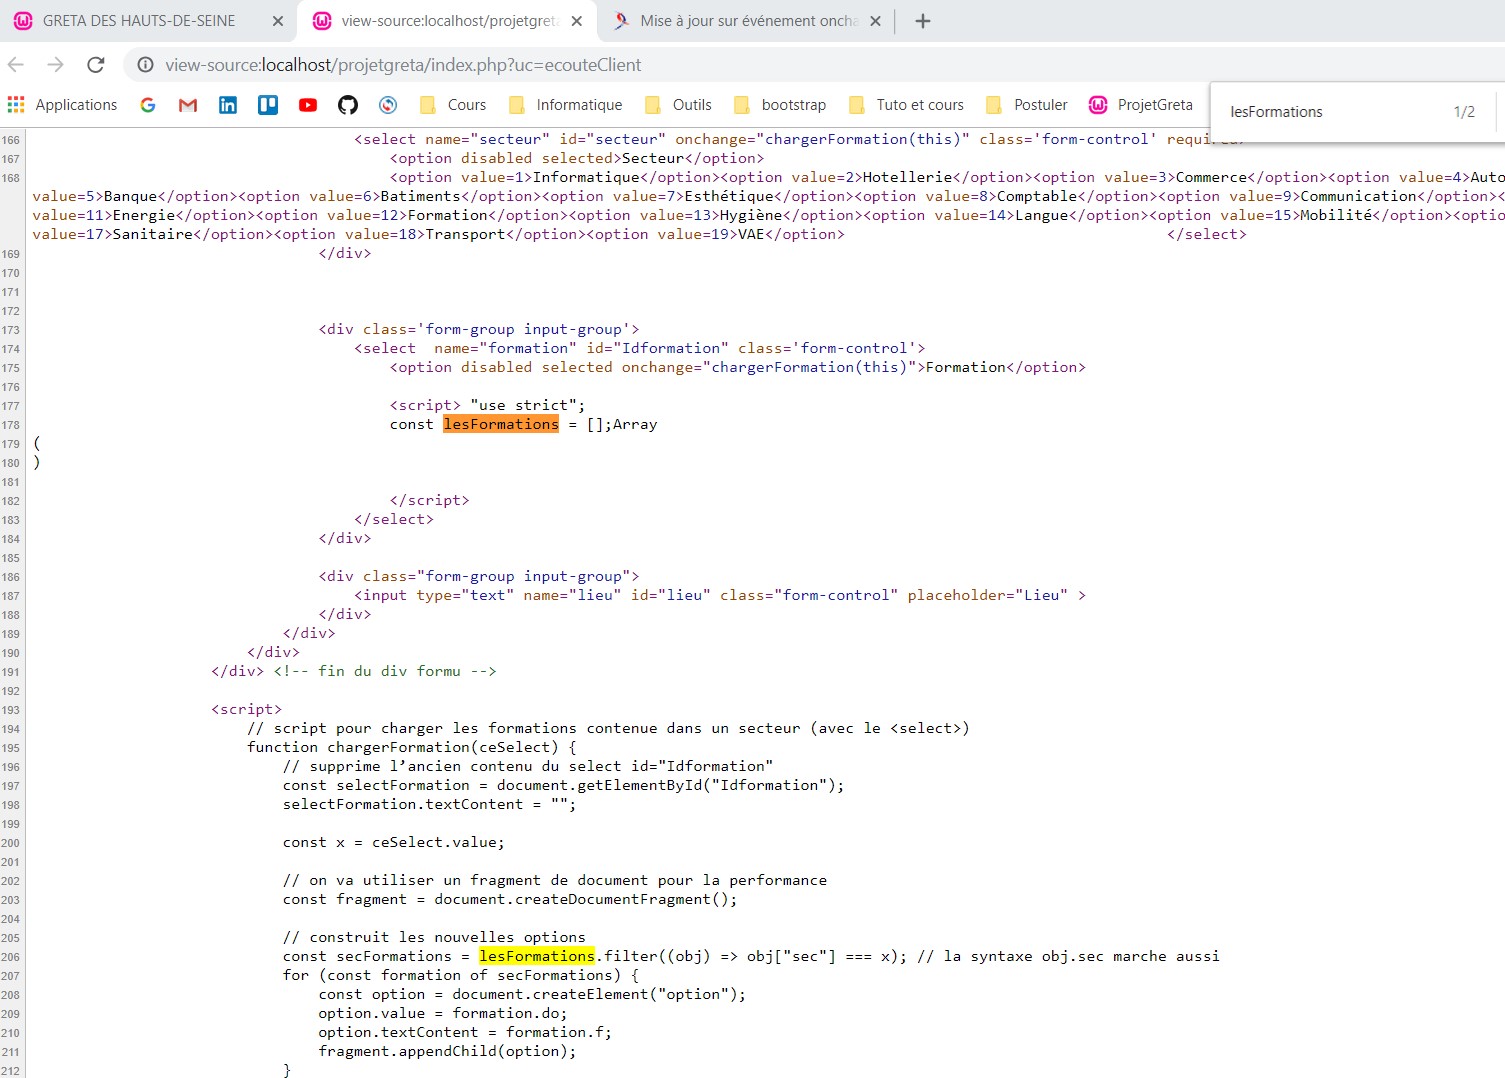Open the Trello bookmark icon
The height and width of the screenshot is (1078, 1505).
268,105
